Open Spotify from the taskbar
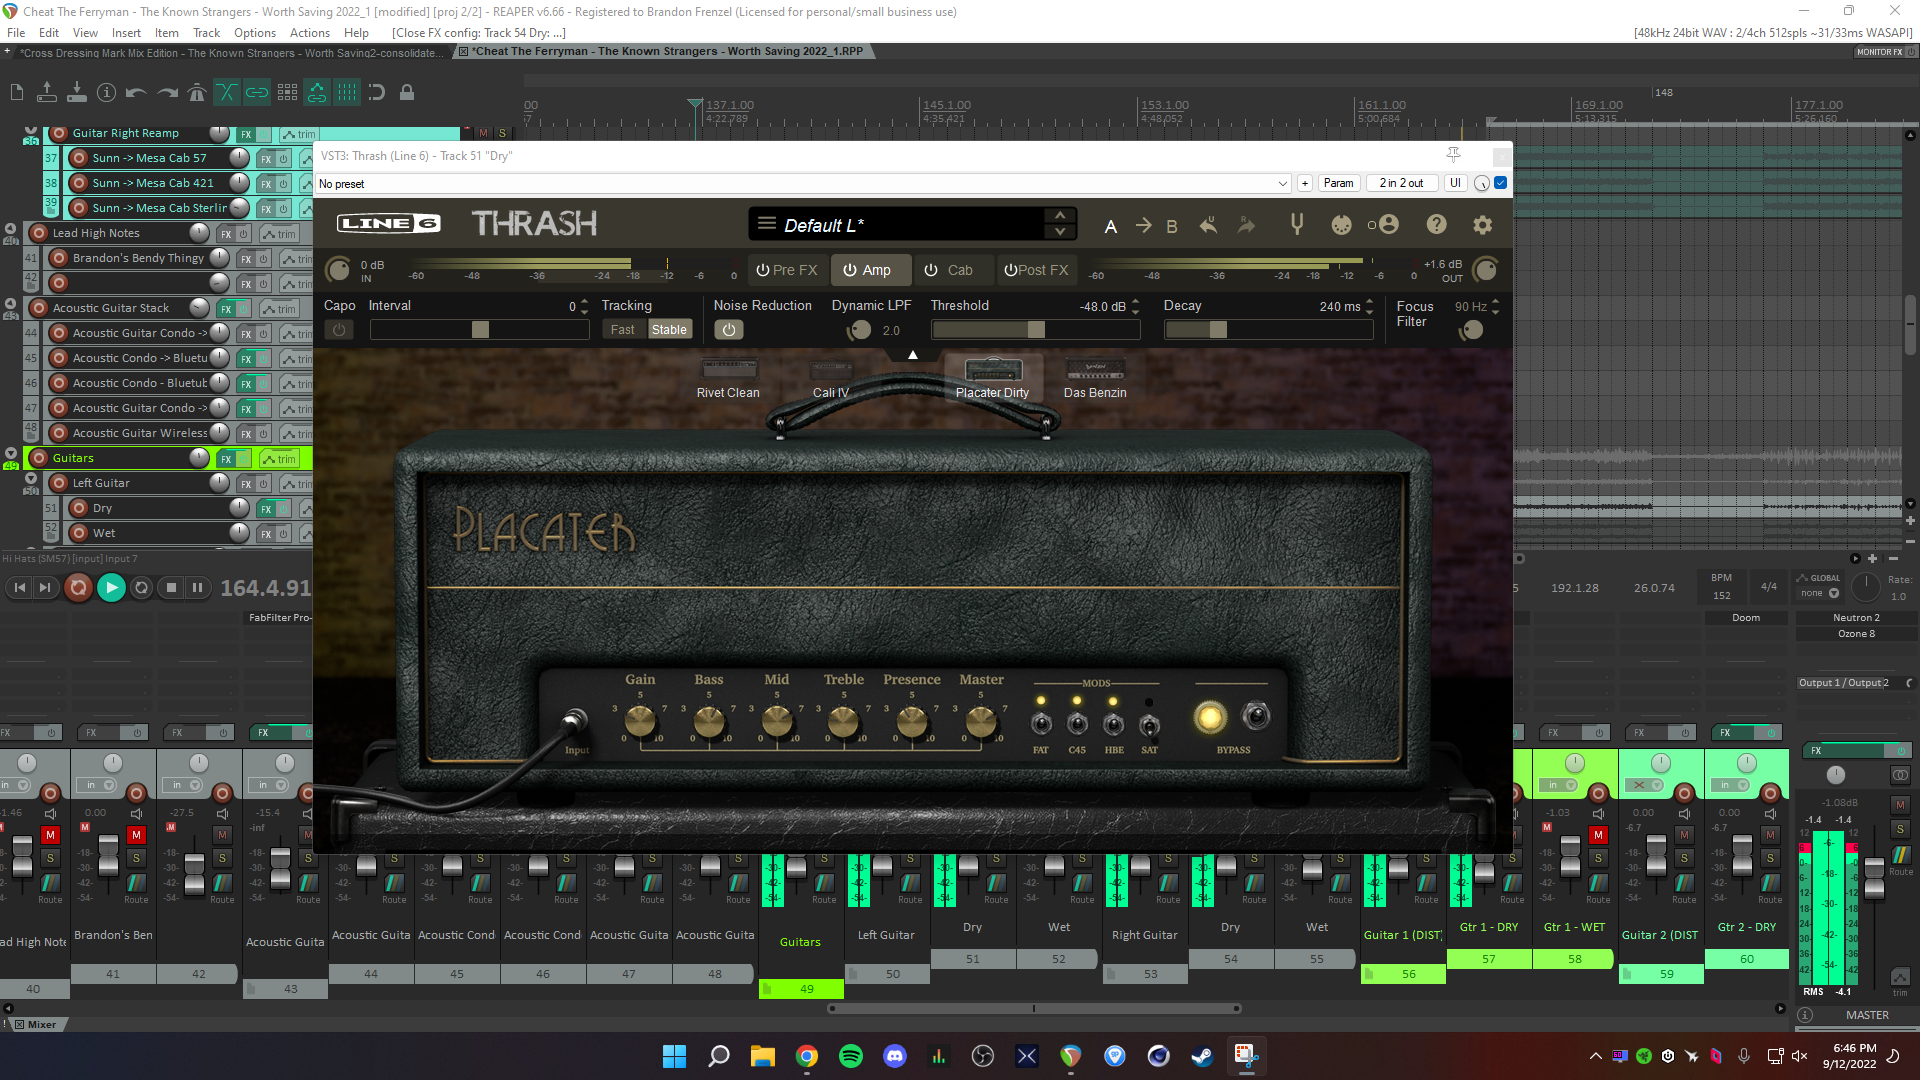 (851, 1056)
